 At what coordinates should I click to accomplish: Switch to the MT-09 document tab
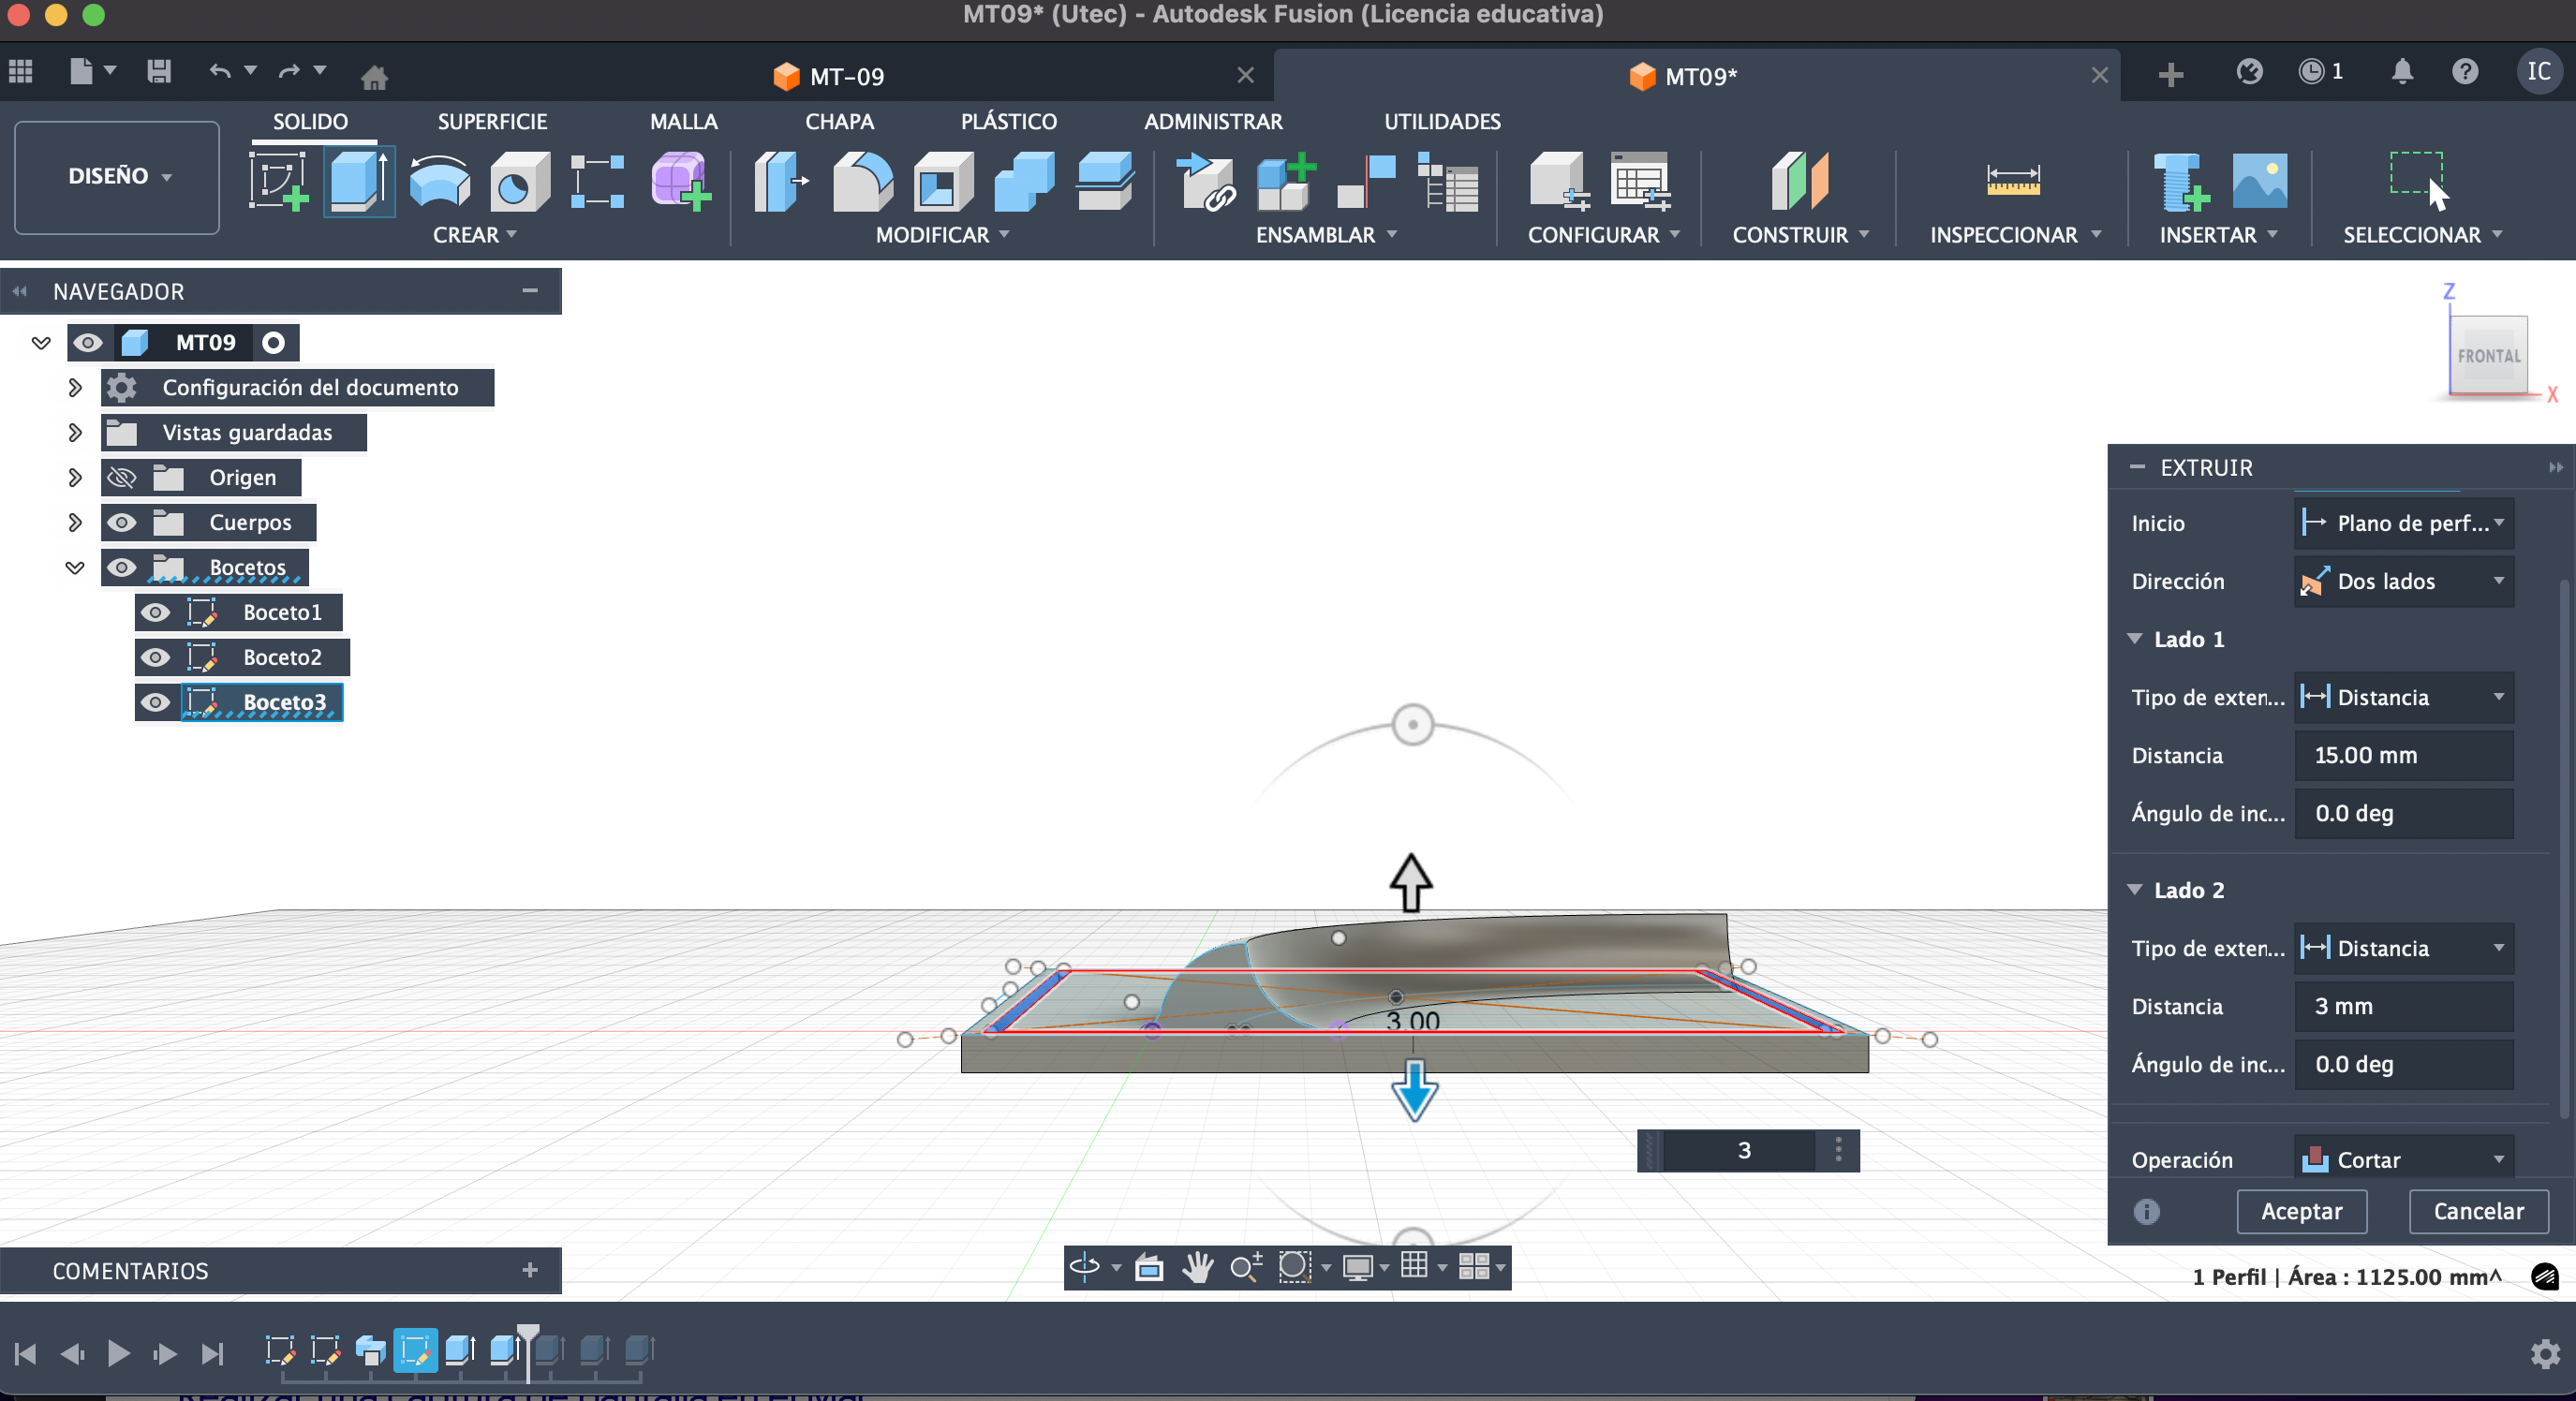(x=846, y=76)
